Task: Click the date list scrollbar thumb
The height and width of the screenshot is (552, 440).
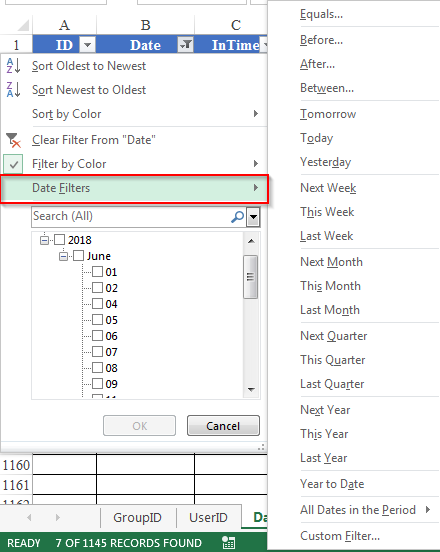Action: (250, 277)
